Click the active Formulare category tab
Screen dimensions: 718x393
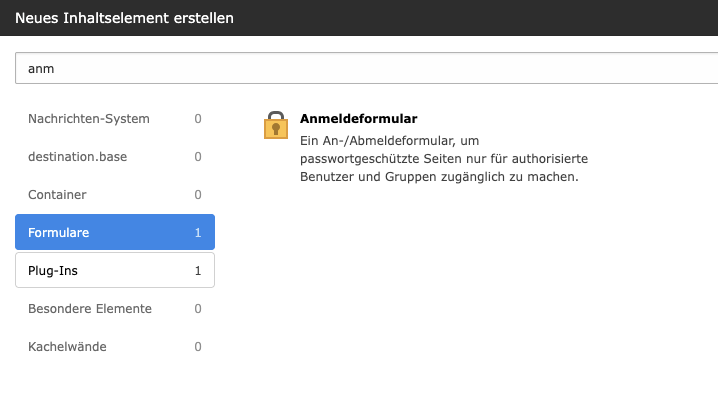point(115,232)
